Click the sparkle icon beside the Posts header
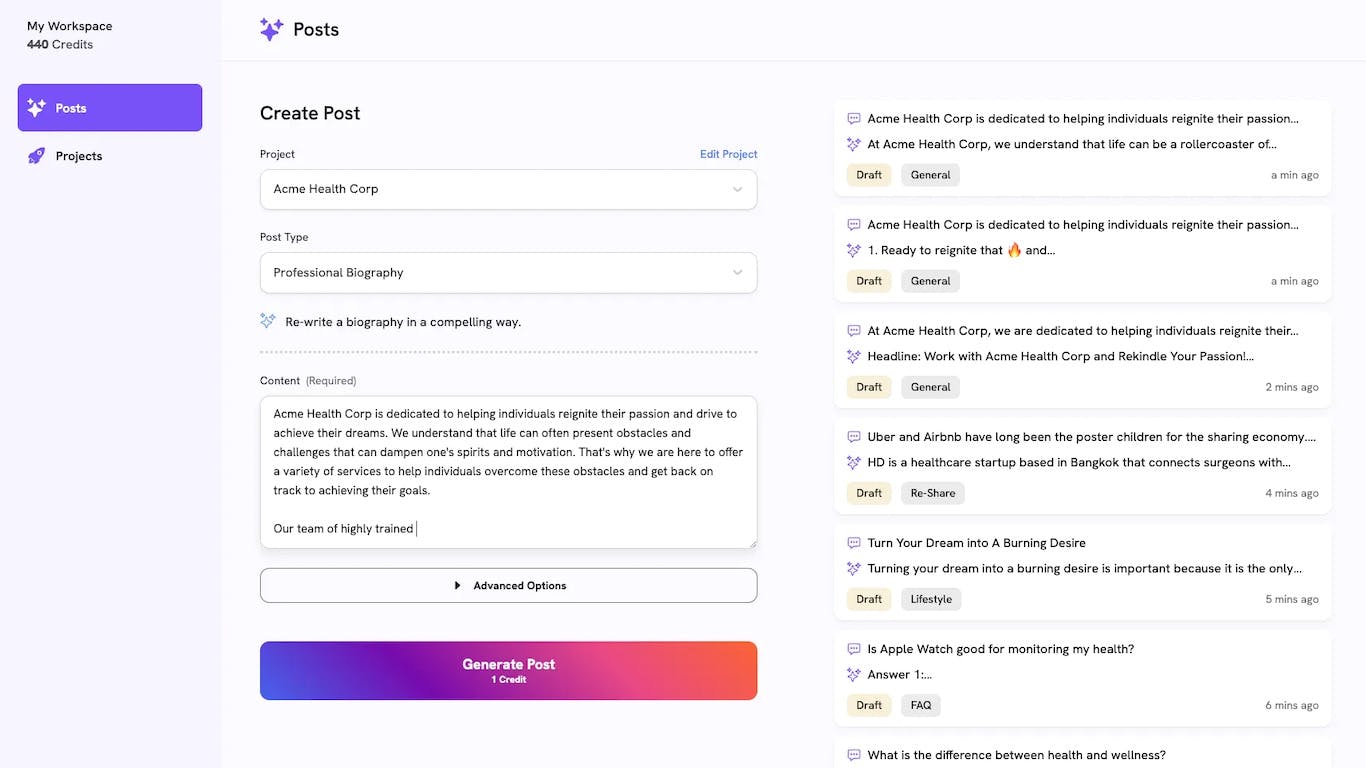1366x768 pixels. point(271,30)
